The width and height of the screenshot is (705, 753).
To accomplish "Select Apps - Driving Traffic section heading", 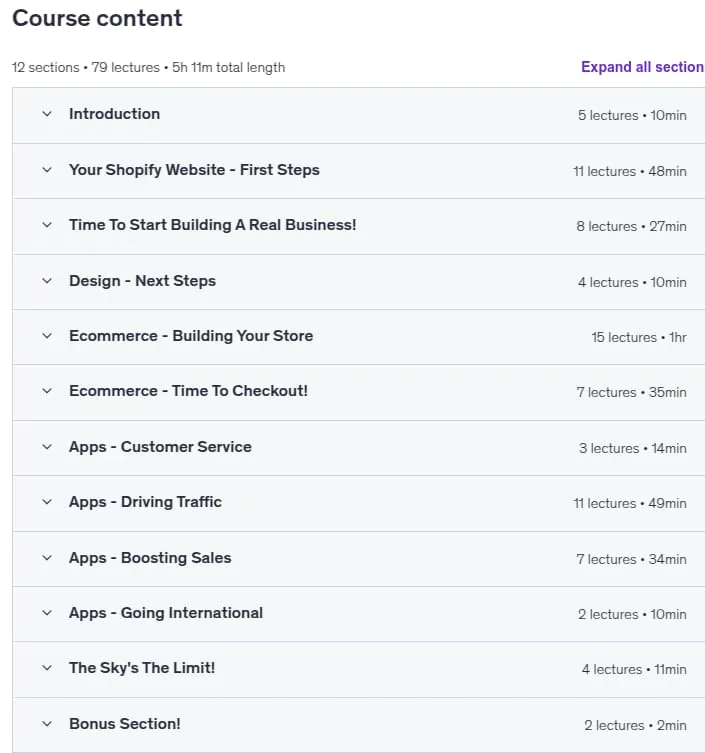I will point(145,502).
